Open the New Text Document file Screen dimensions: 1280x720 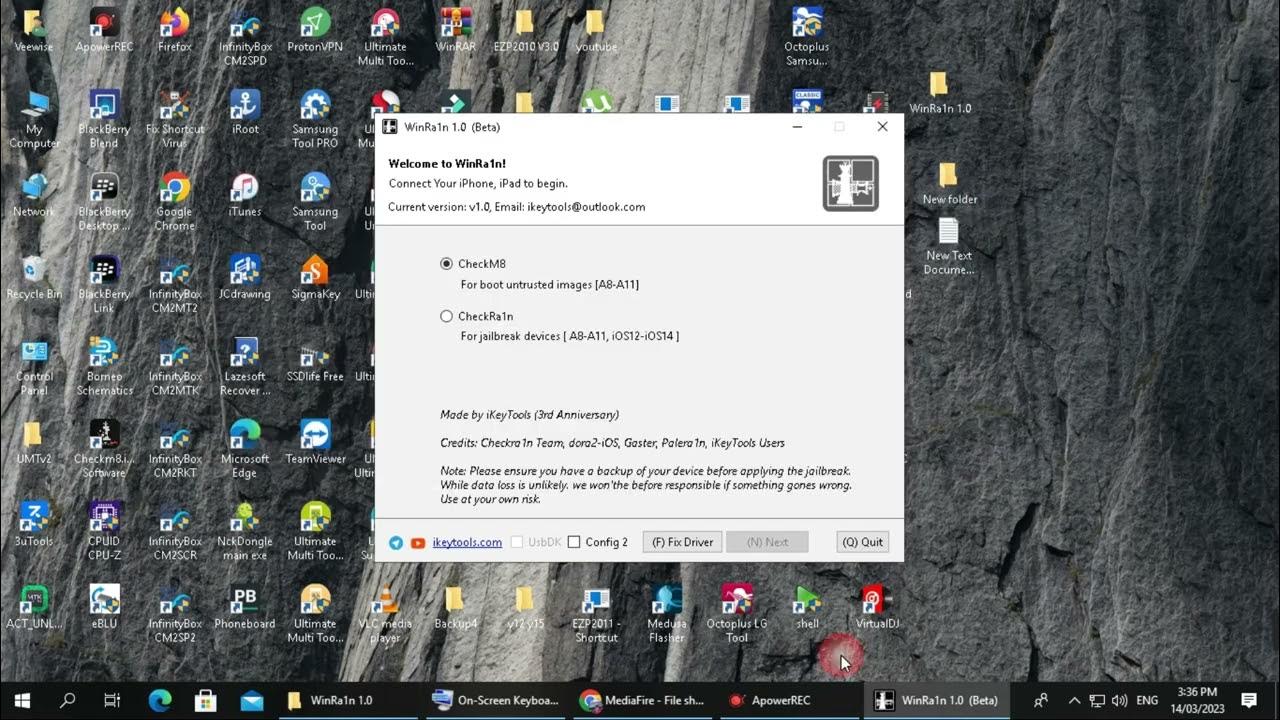(948, 248)
